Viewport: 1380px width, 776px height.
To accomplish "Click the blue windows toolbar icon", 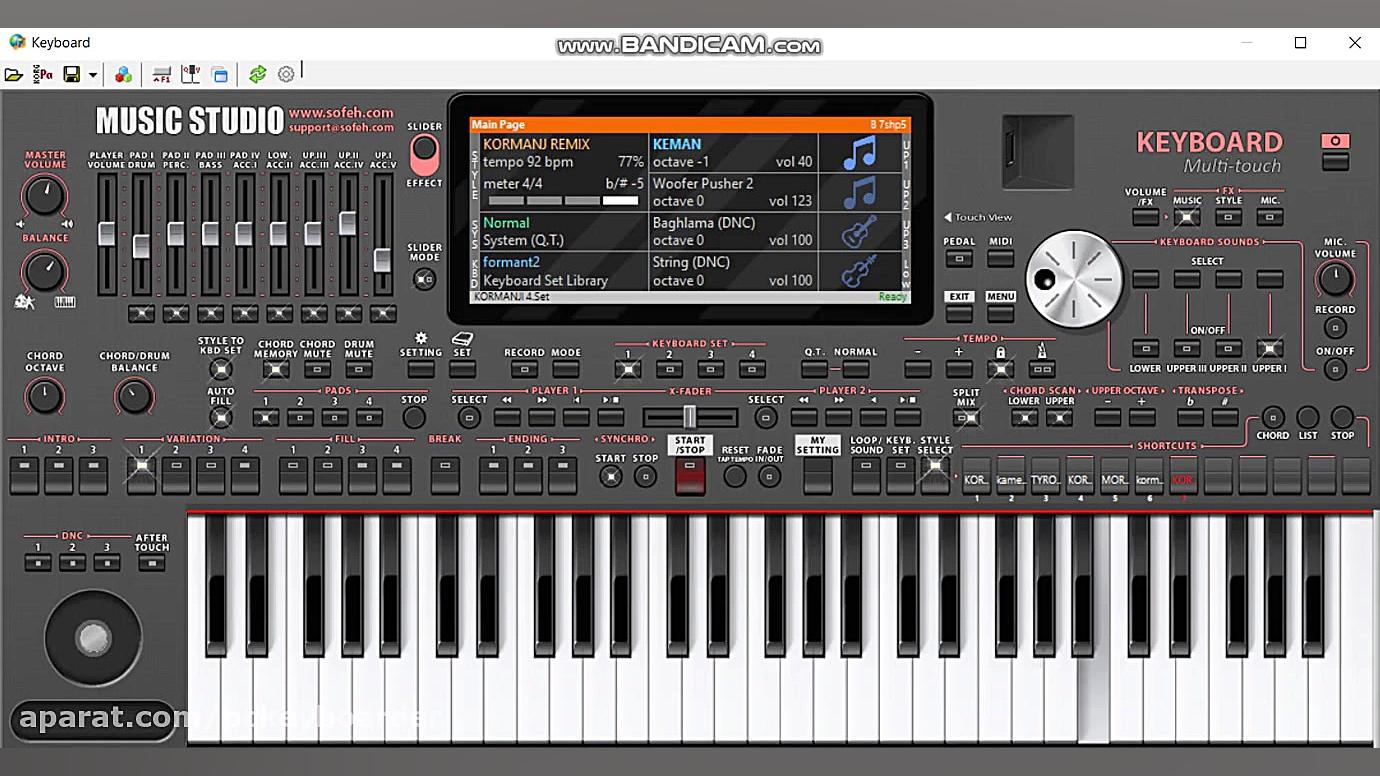I will coord(219,74).
